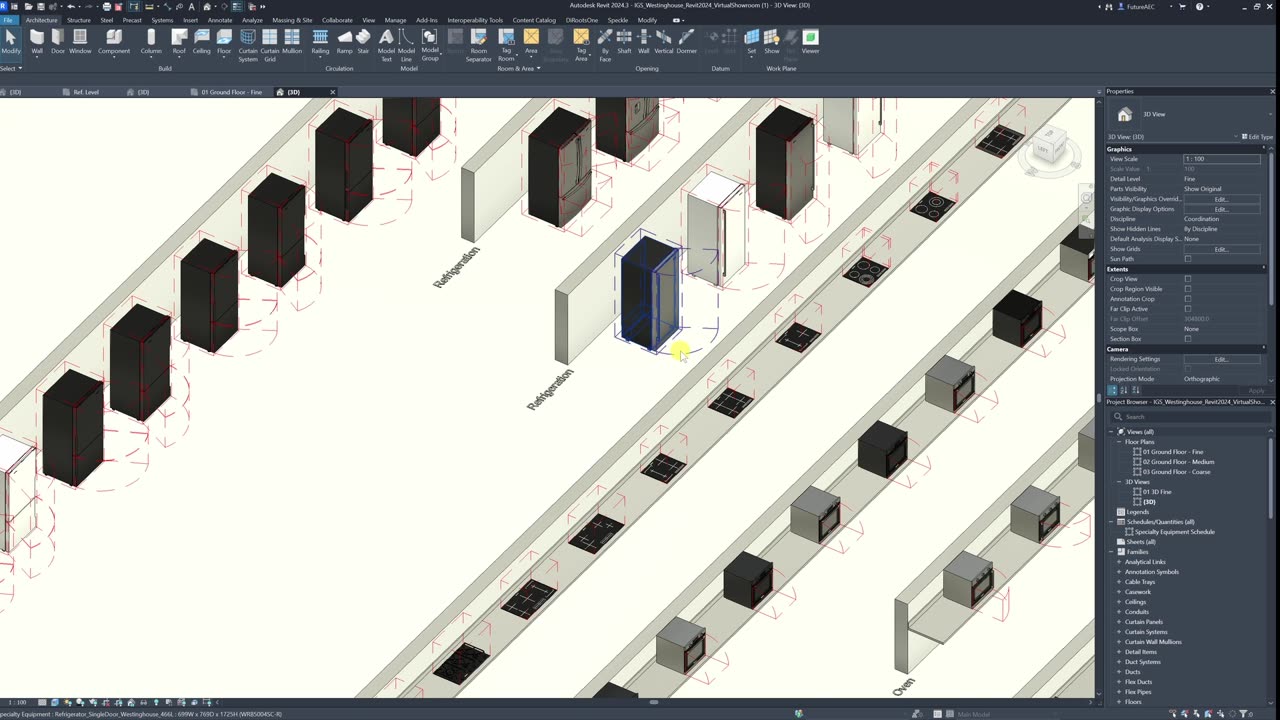Click the Edit Type button
The width and height of the screenshot is (1280, 720).
pos(1258,137)
